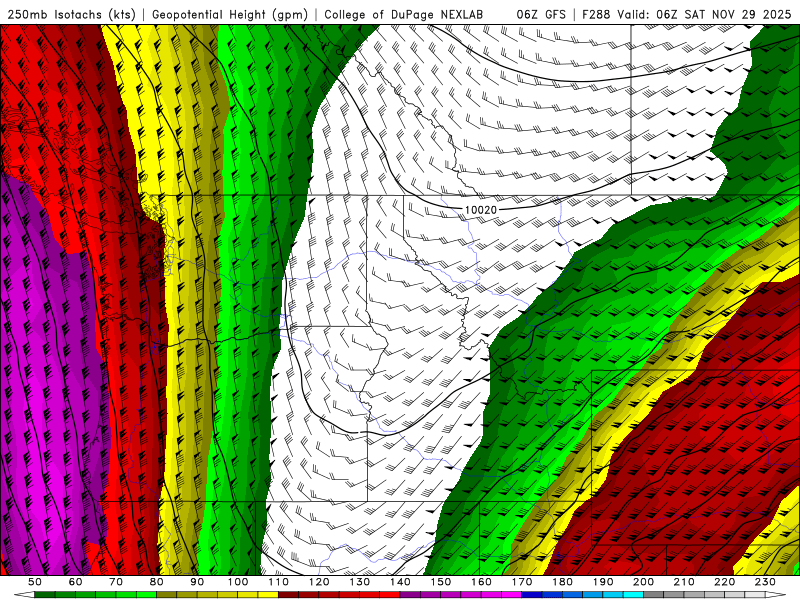Image resolution: width=800 pixels, height=600 pixels.
Task: Select the 170 color scale number
Action: point(522,582)
